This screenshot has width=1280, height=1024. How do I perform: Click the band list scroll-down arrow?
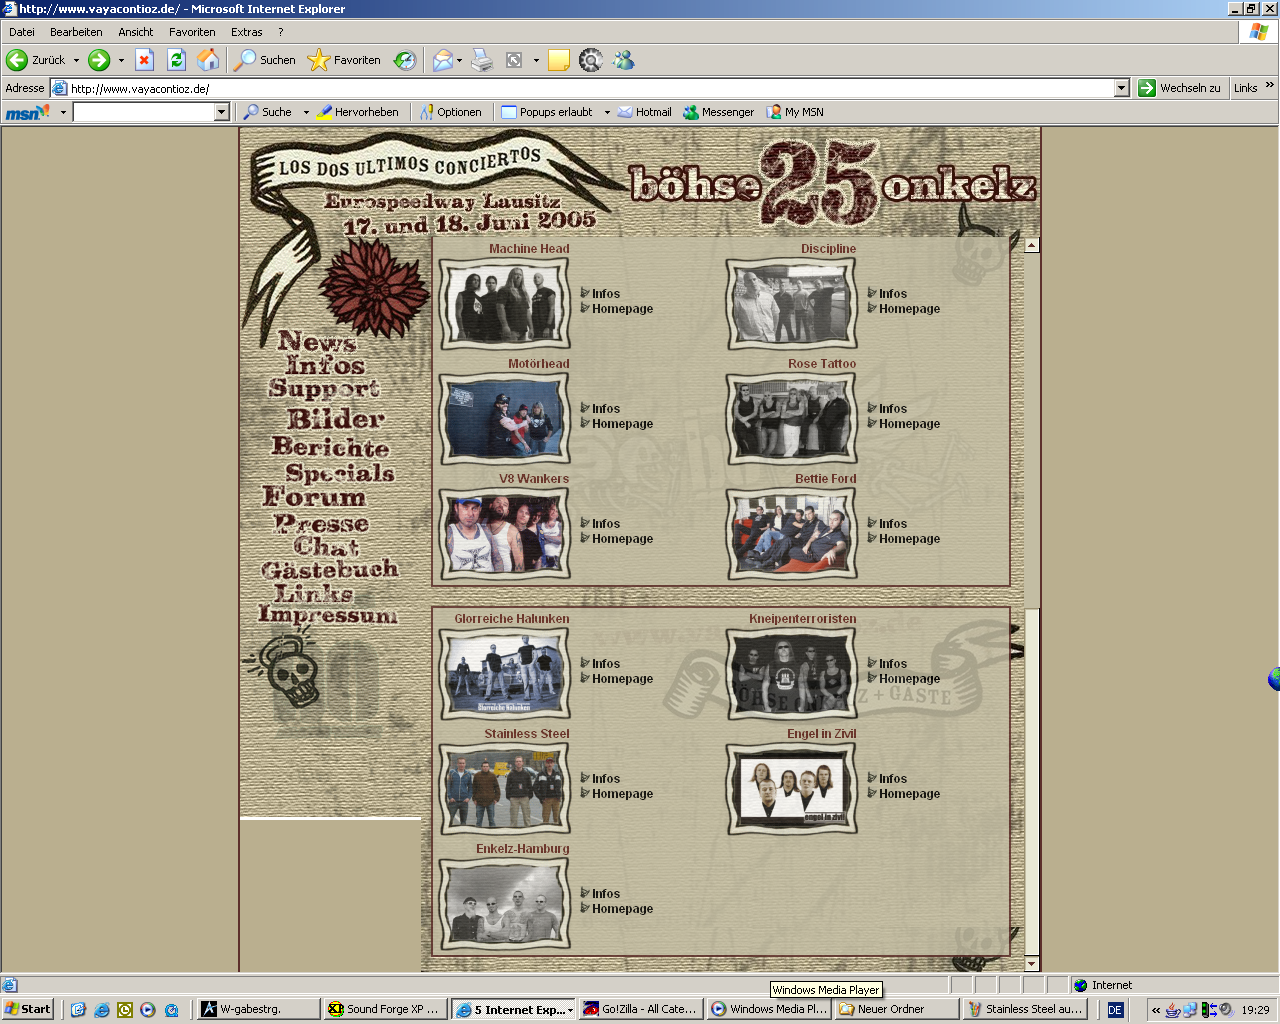(x=1032, y=964)
